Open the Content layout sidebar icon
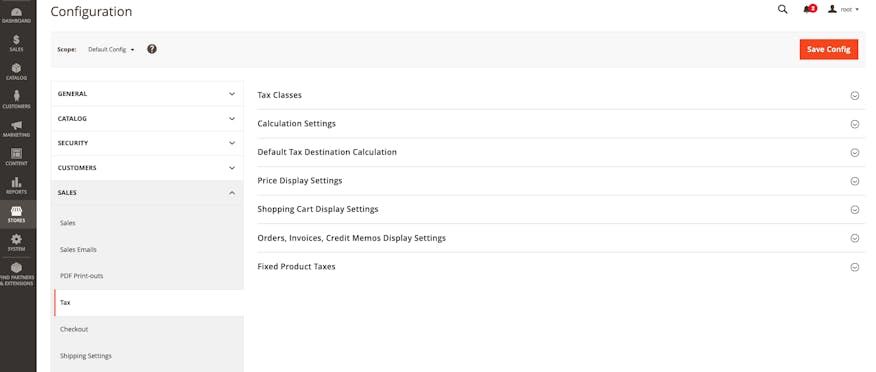The width and height of the screenshot is (876, 372). [x=16, y=157]
